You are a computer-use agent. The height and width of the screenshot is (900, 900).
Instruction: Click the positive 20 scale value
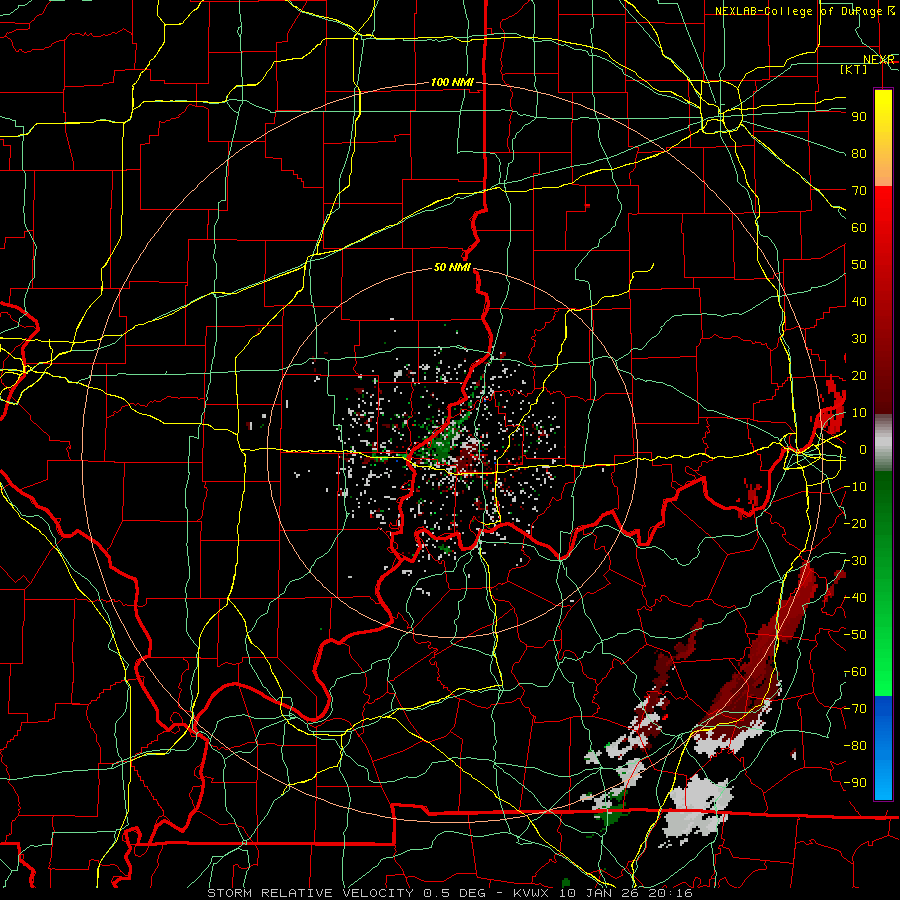859,376
